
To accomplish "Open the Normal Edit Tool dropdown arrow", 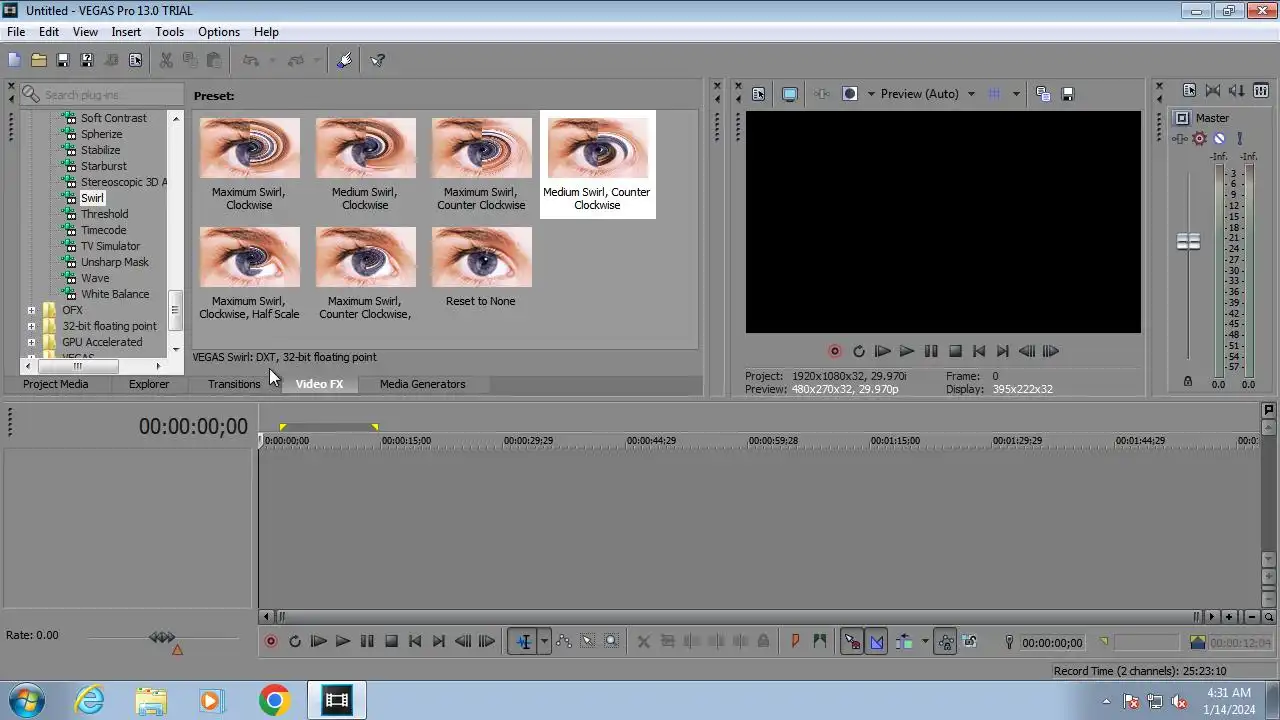I will click(544, 642).
